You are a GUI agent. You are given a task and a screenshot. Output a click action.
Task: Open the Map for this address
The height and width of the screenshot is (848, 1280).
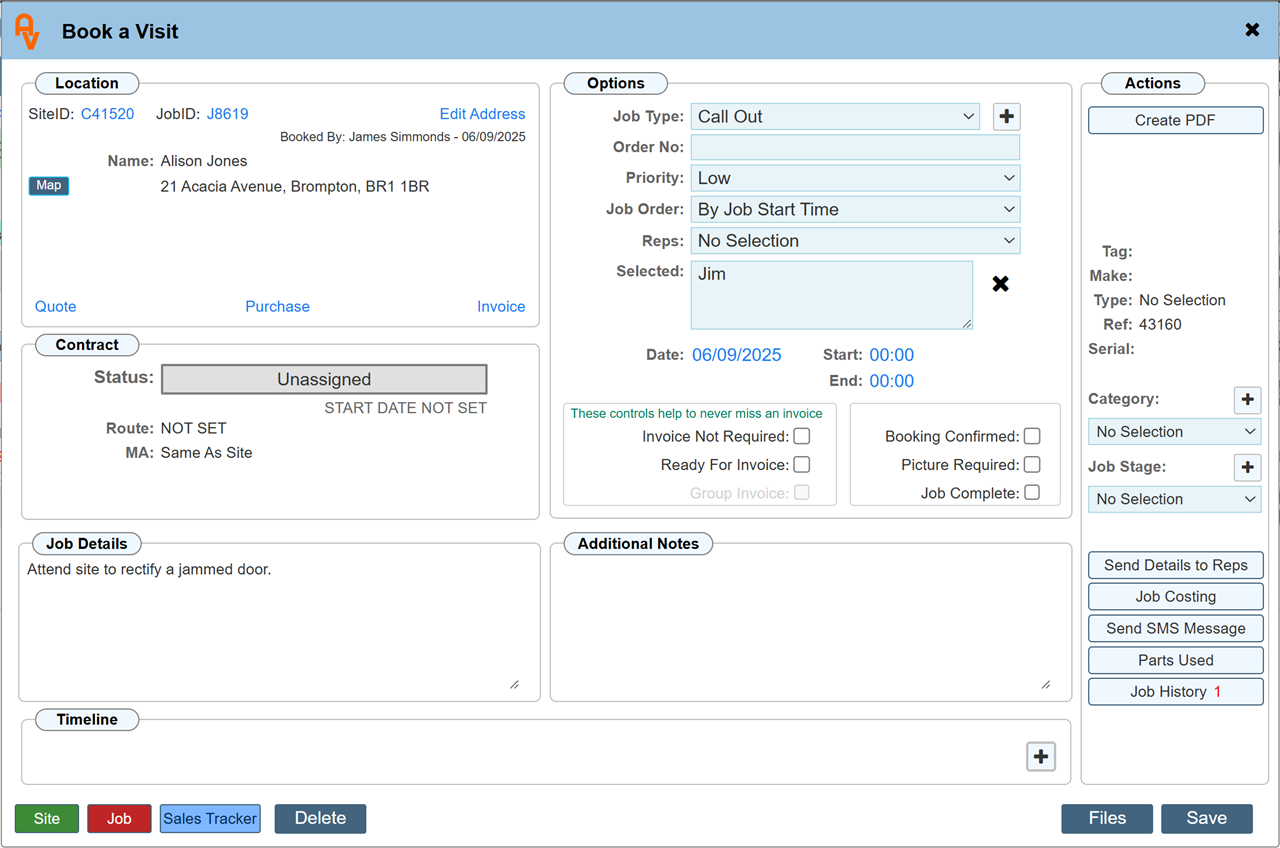pyautogui.click(x=49, y=186)
